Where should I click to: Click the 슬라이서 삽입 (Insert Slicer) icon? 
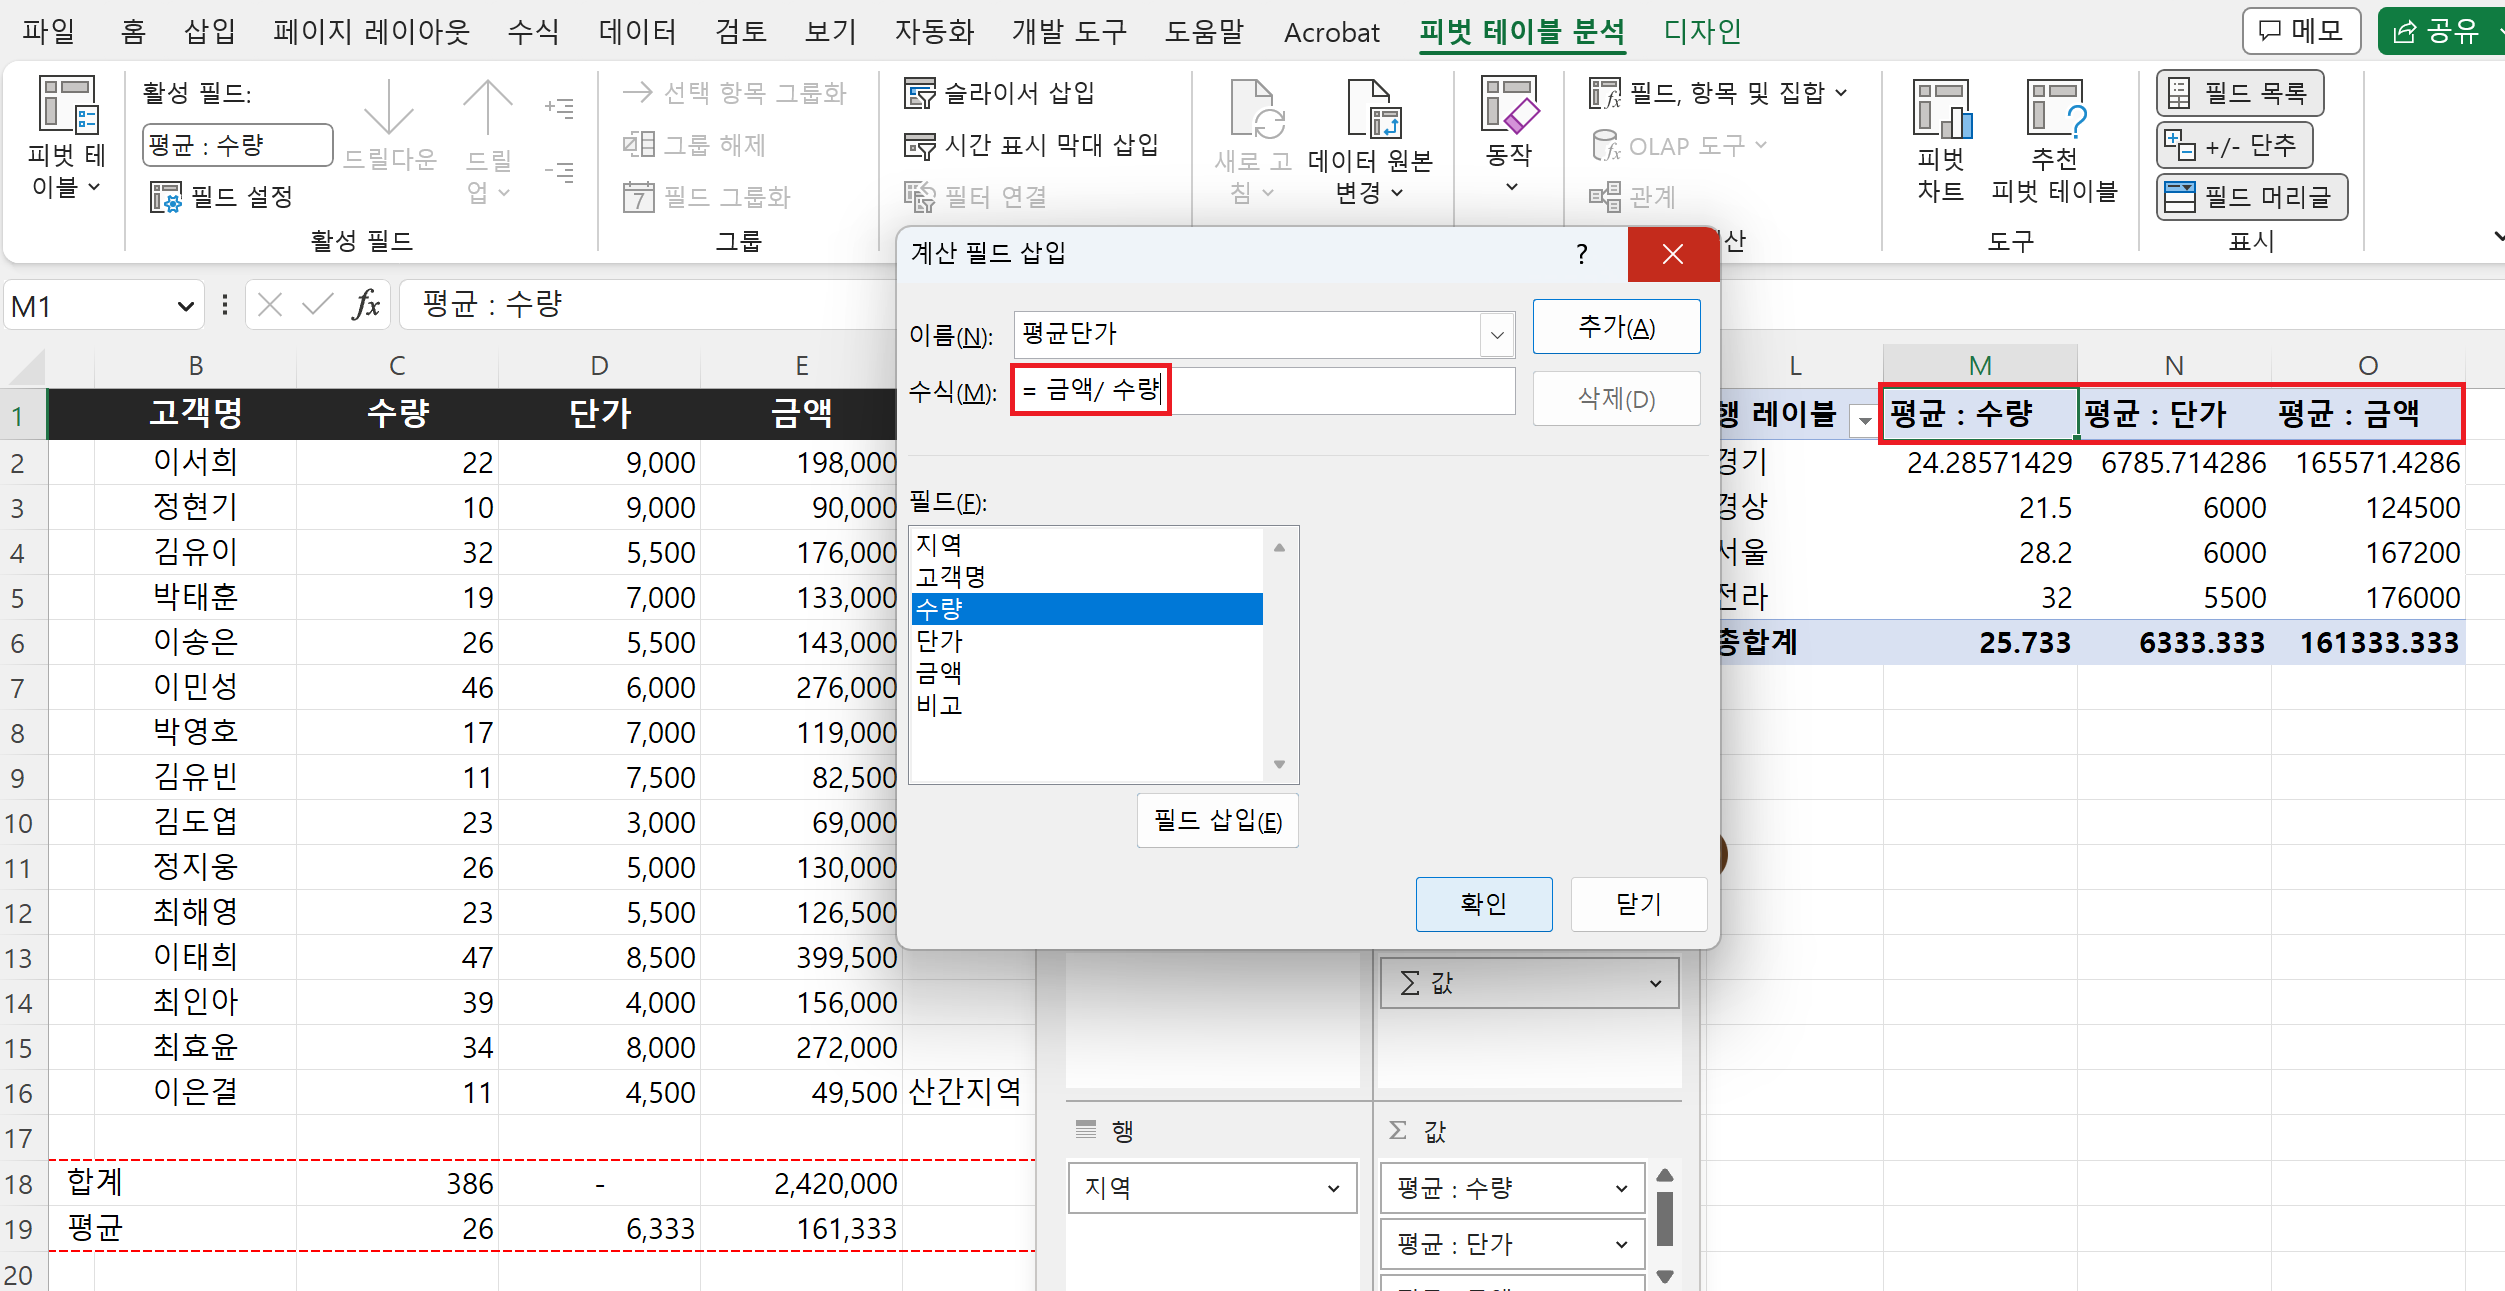(x=919, y=93)
